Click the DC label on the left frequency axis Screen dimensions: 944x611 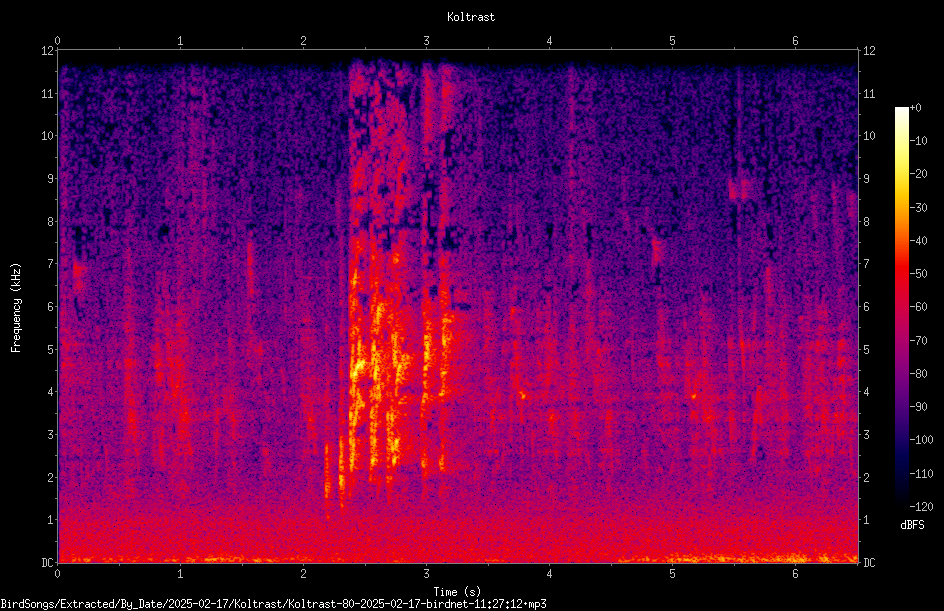click(x=48, y=562)
